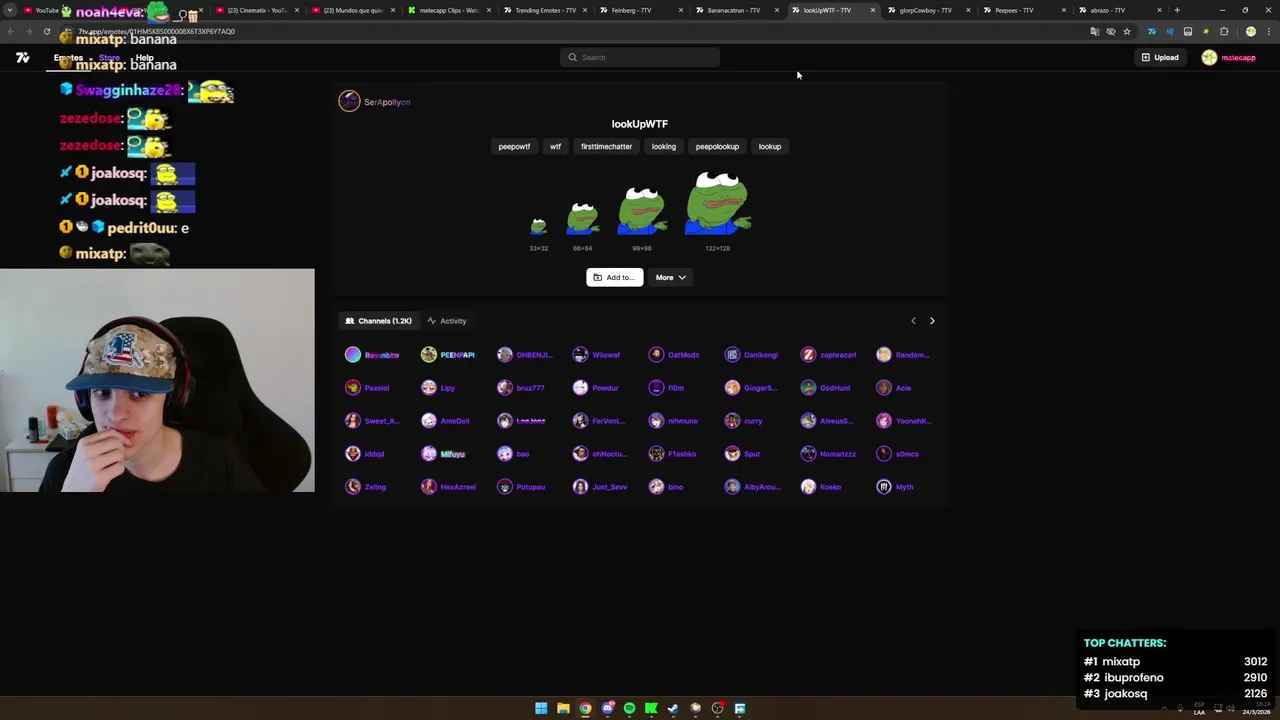The width and height of the screenshot is (1280, 720).
Task: Select the wtf tag
Action: [555, 147]
